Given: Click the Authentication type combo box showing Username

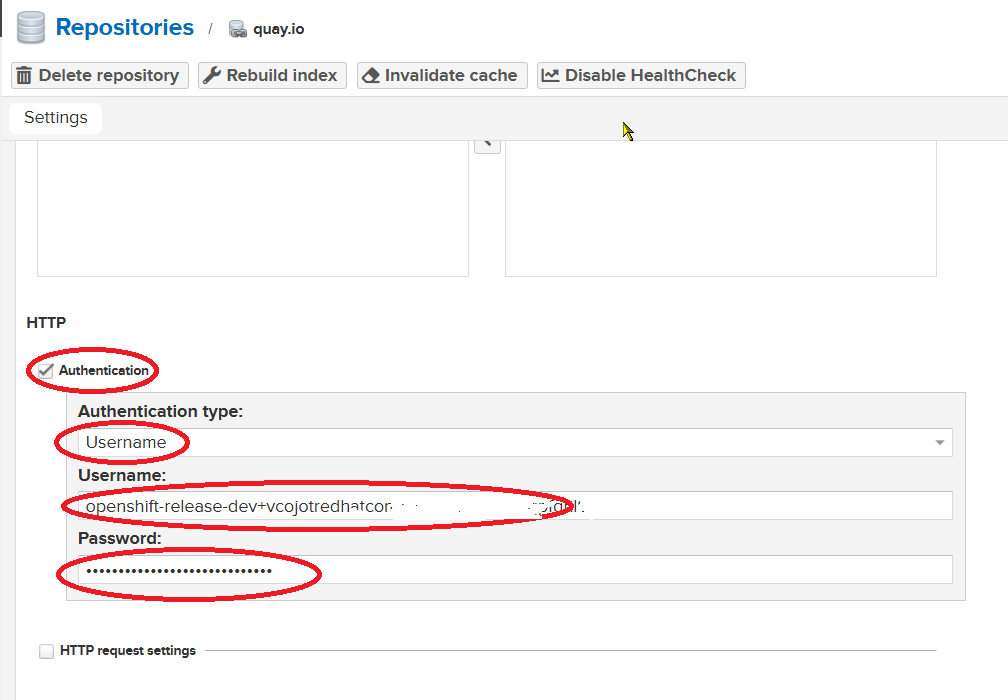Looking at the screenshot, I should coord(500,442).
